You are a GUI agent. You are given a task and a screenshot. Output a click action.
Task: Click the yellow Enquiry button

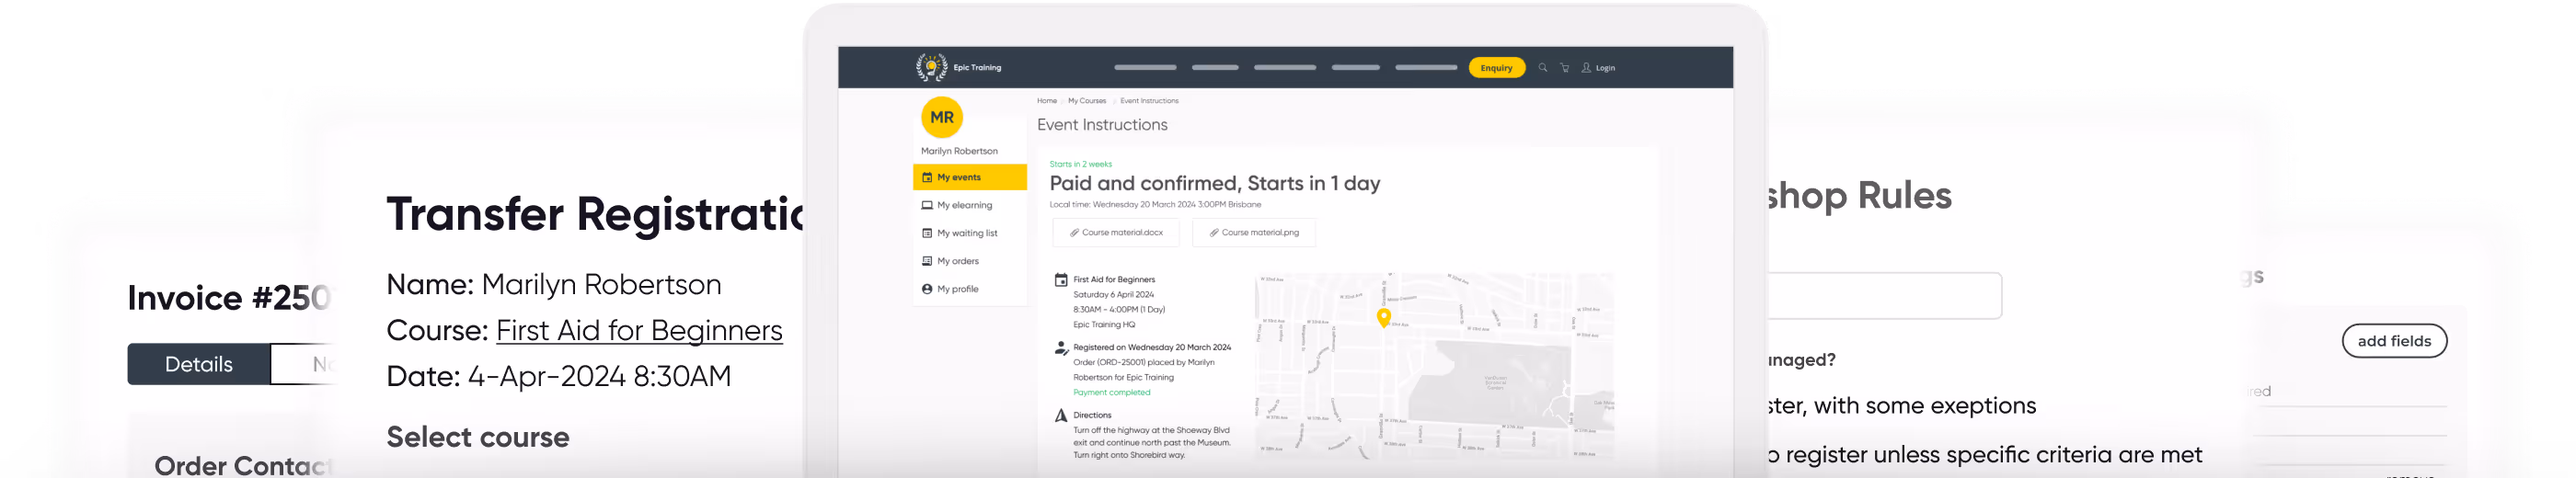(1496, 68)
